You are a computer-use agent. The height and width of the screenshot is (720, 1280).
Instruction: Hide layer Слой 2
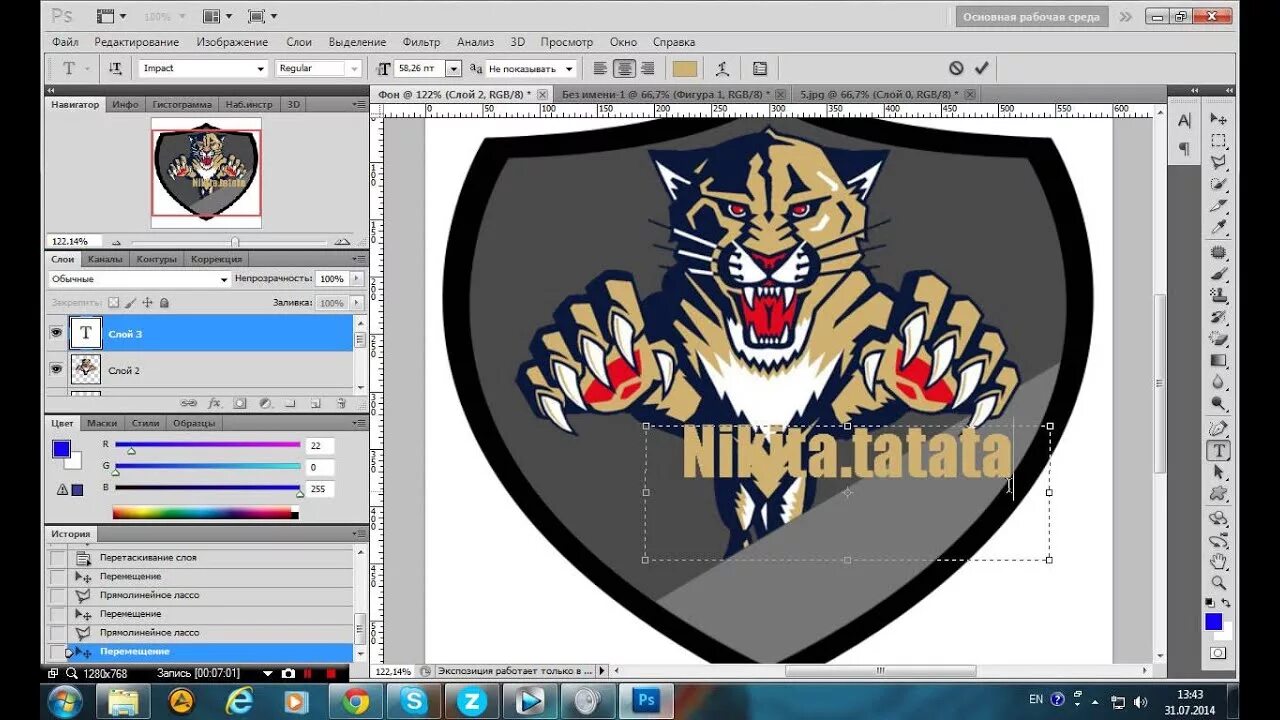tap(56, 370)
